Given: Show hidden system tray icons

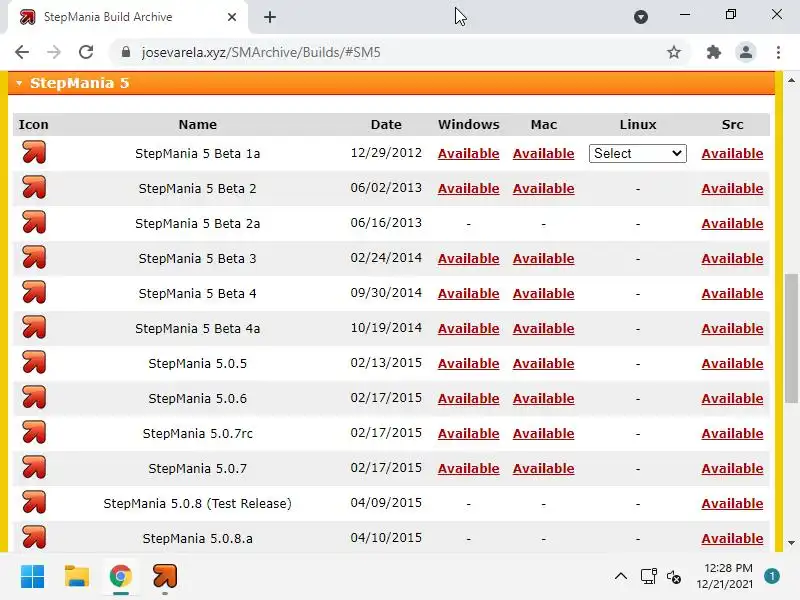Looking at the screenshot, I should pos(621,577).
